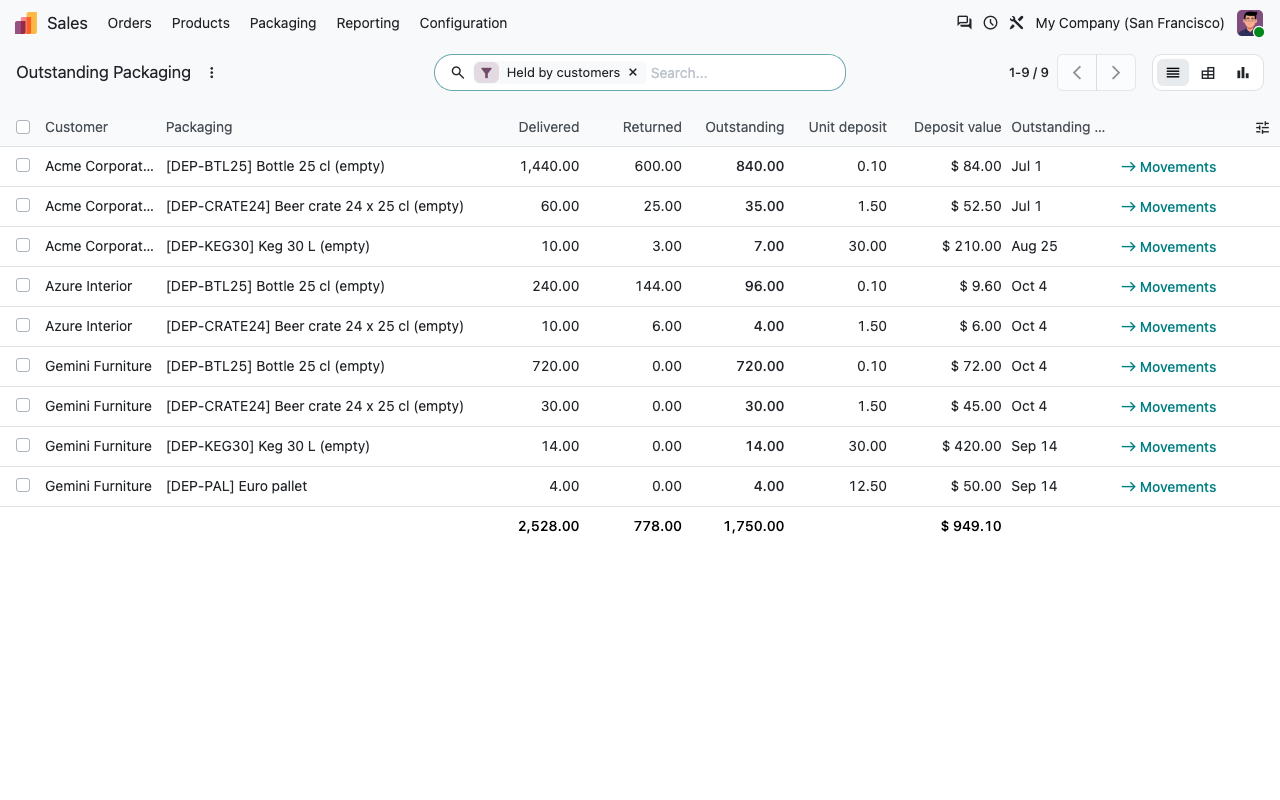
Task: Sort by the Outstanding column header
Action: [x=744, y=127]
